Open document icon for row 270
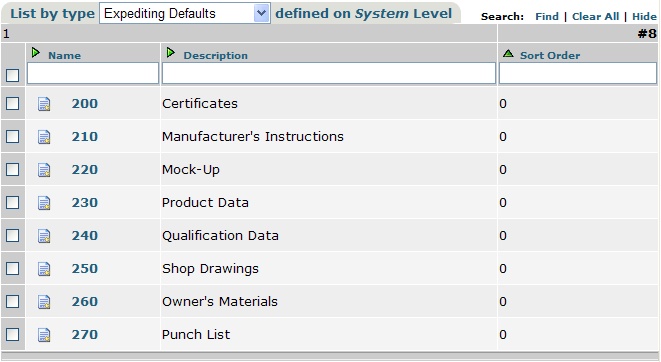The image size is (661, 362). pos(44,335)
